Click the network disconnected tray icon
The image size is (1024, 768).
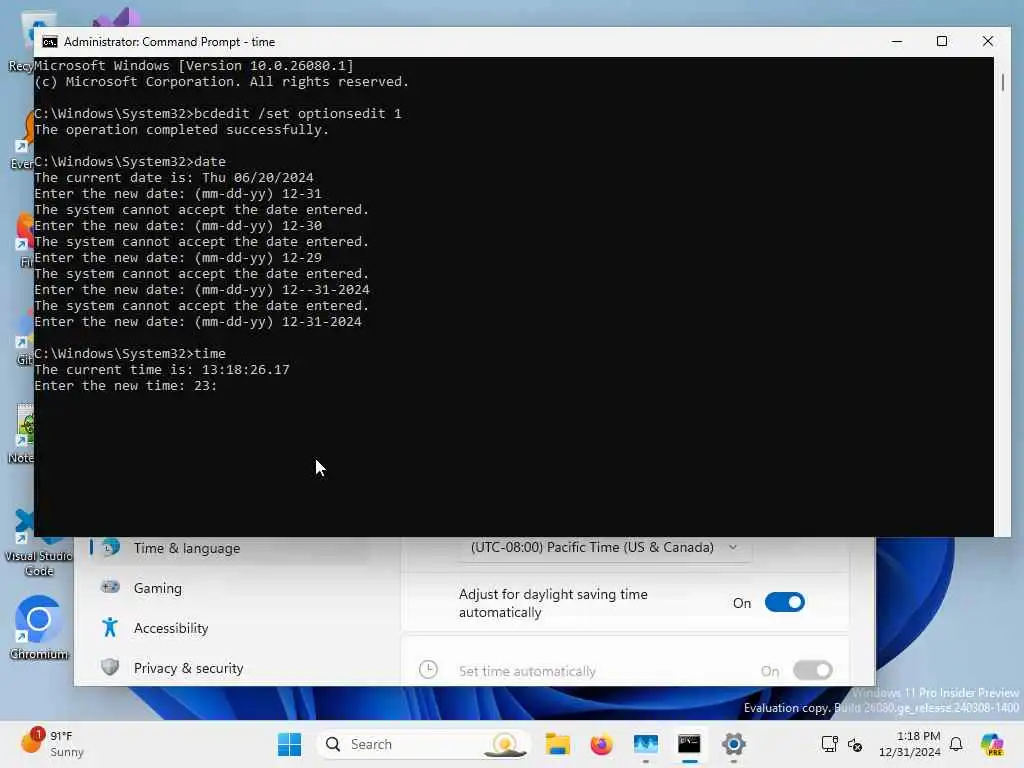pyautogui.click(x=855, y=744)
